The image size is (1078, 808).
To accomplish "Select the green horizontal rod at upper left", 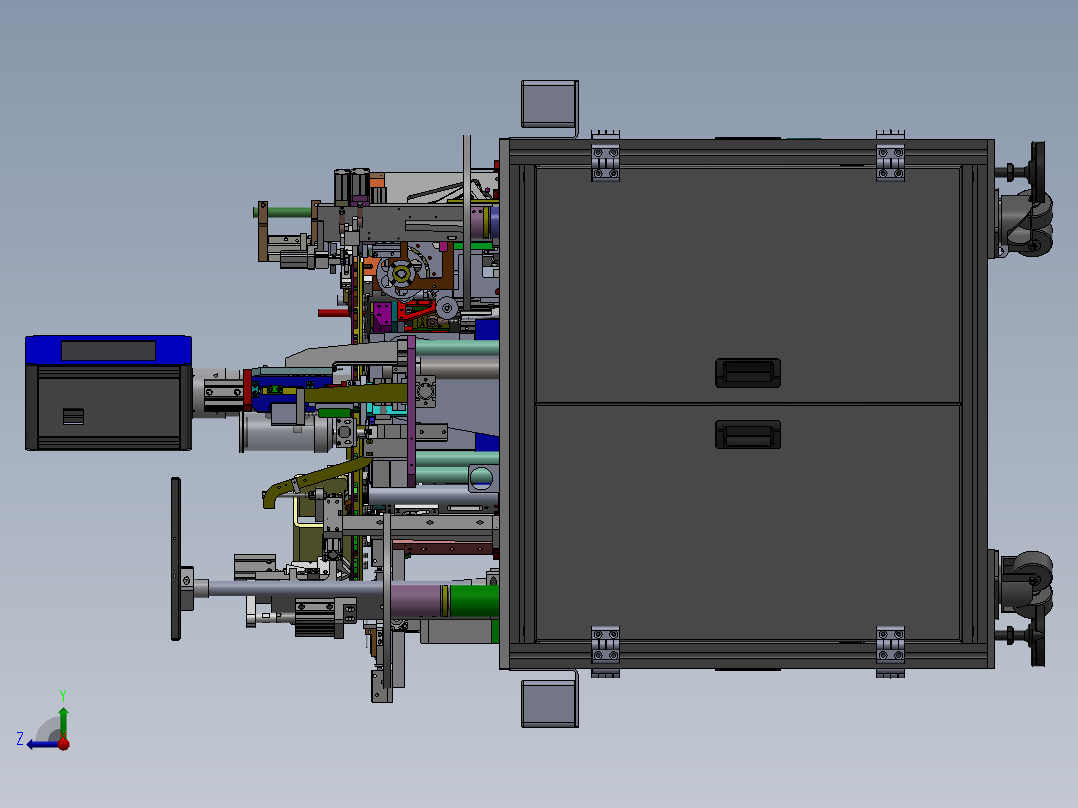I will tap(283, 212).
